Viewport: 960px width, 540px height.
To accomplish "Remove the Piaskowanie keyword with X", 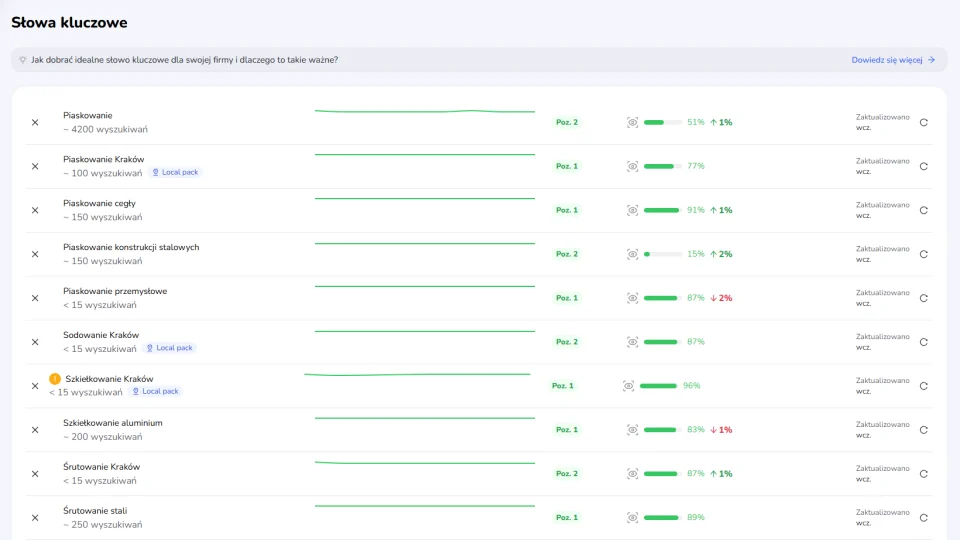I will (x=35, y=122).
